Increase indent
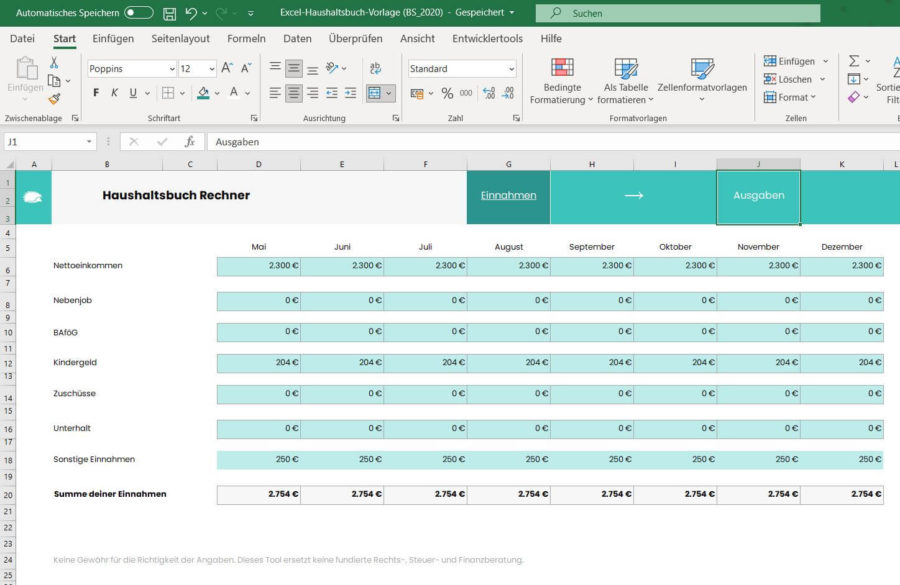This screenshot has height=585, width=900. point(351,93)
